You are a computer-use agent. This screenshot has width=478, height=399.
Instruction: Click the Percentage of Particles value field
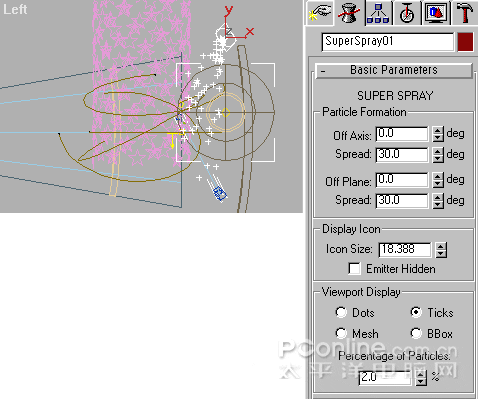(385, 377)
